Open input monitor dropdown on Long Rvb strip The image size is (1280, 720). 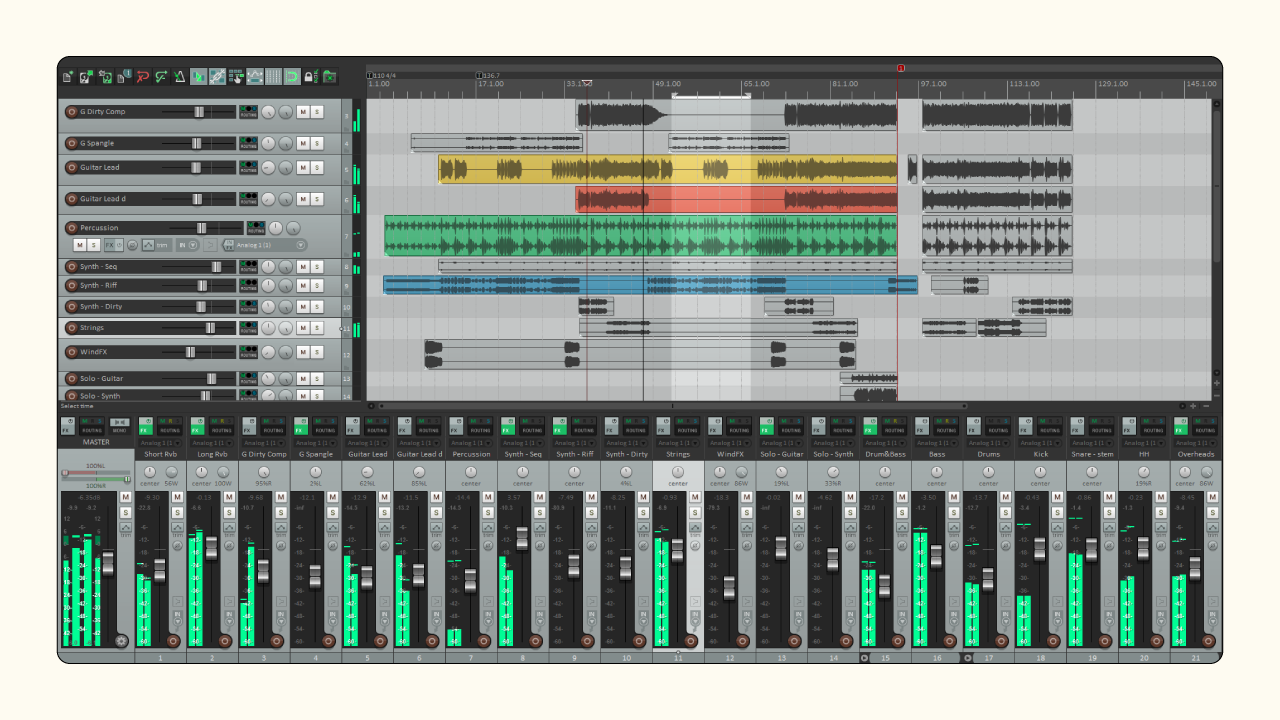(229, 619)
